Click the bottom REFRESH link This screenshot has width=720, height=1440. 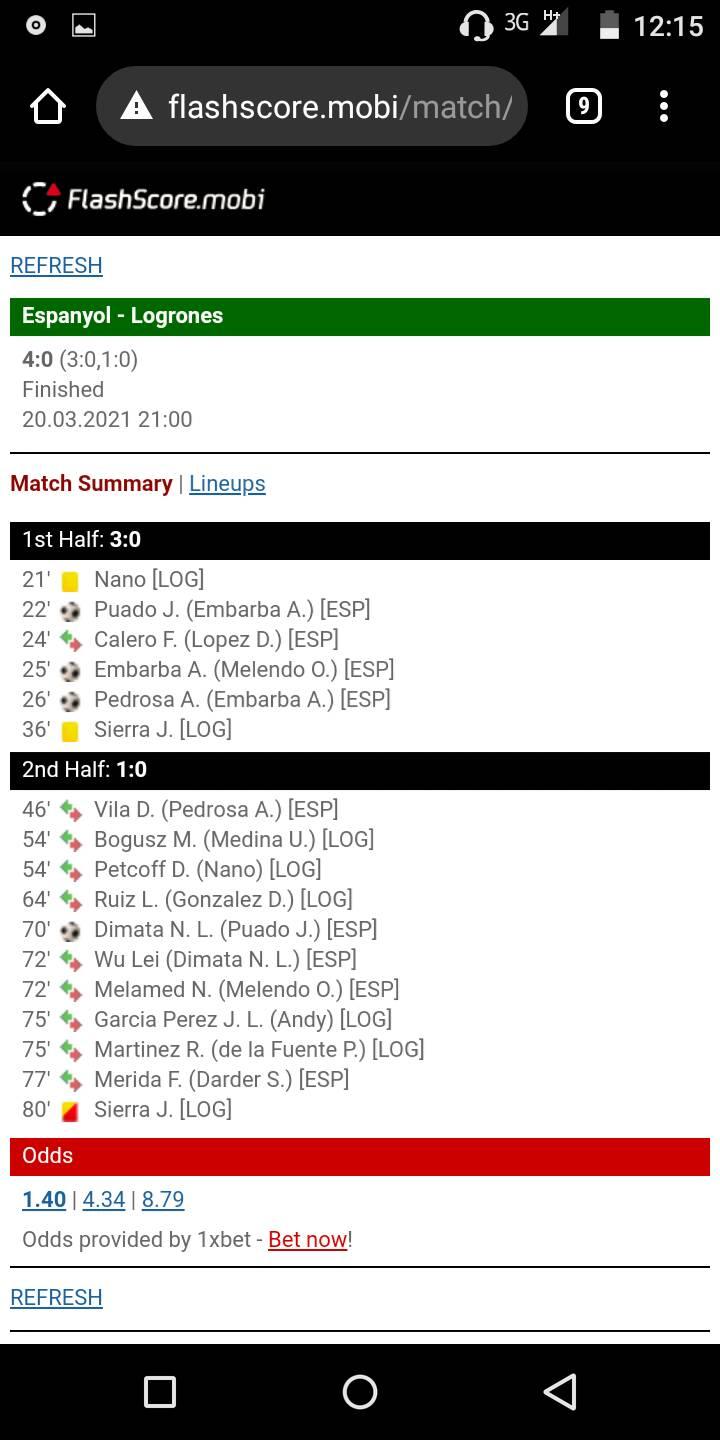pyautogui.click(x=56, y=1297)
